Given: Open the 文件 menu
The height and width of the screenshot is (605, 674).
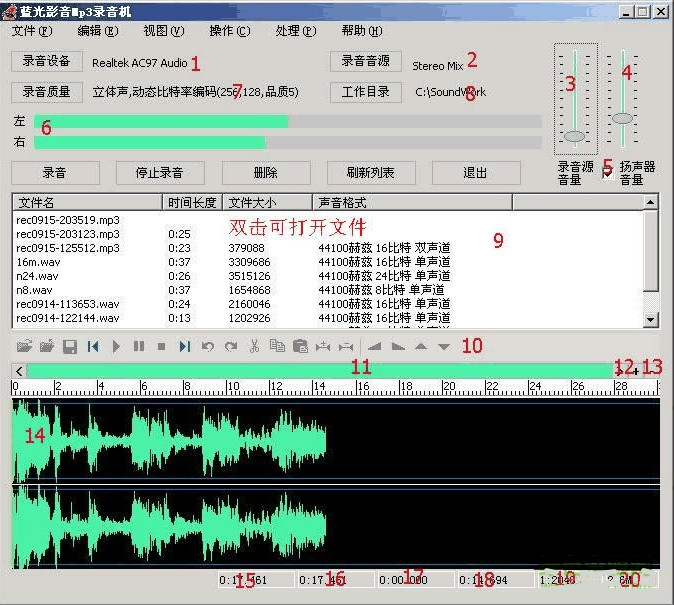Looking at the screenshot, I should [x=32, y=31].
